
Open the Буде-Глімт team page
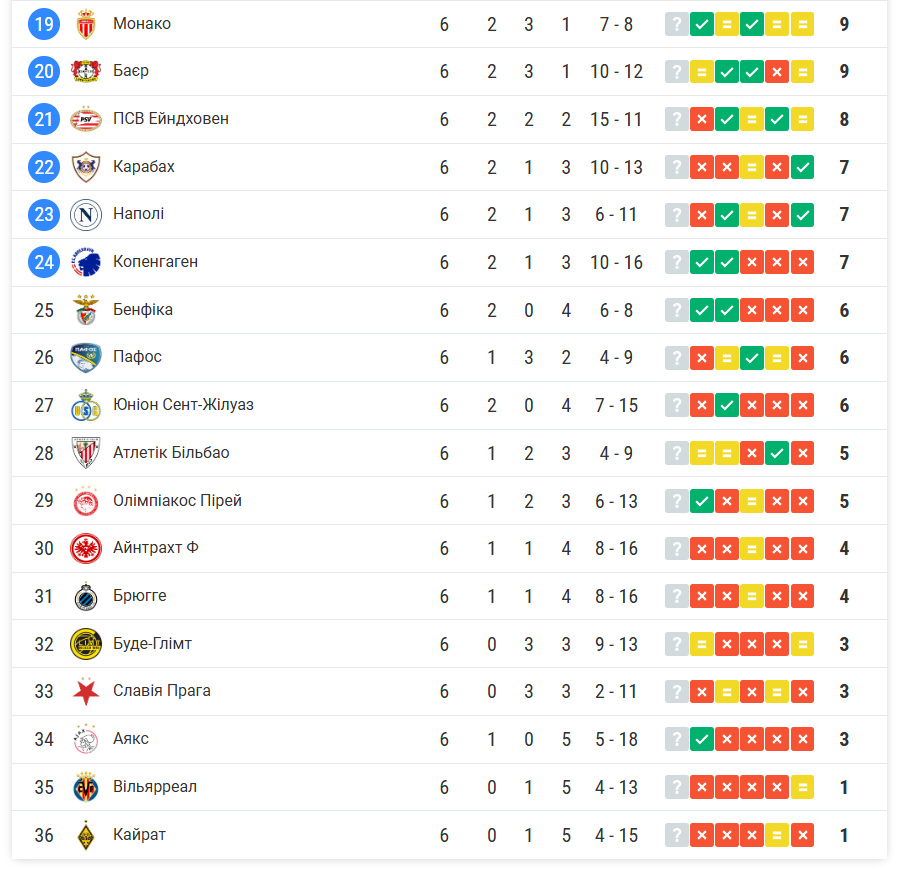point(152,644)
